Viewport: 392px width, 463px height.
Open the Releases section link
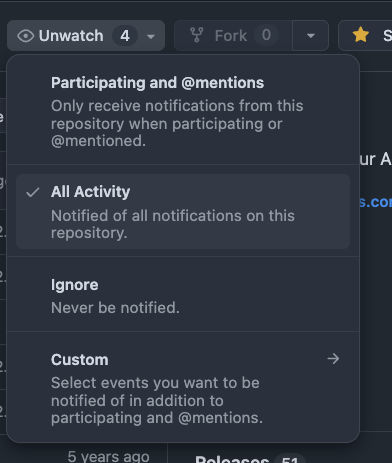[x=232, y=459]
